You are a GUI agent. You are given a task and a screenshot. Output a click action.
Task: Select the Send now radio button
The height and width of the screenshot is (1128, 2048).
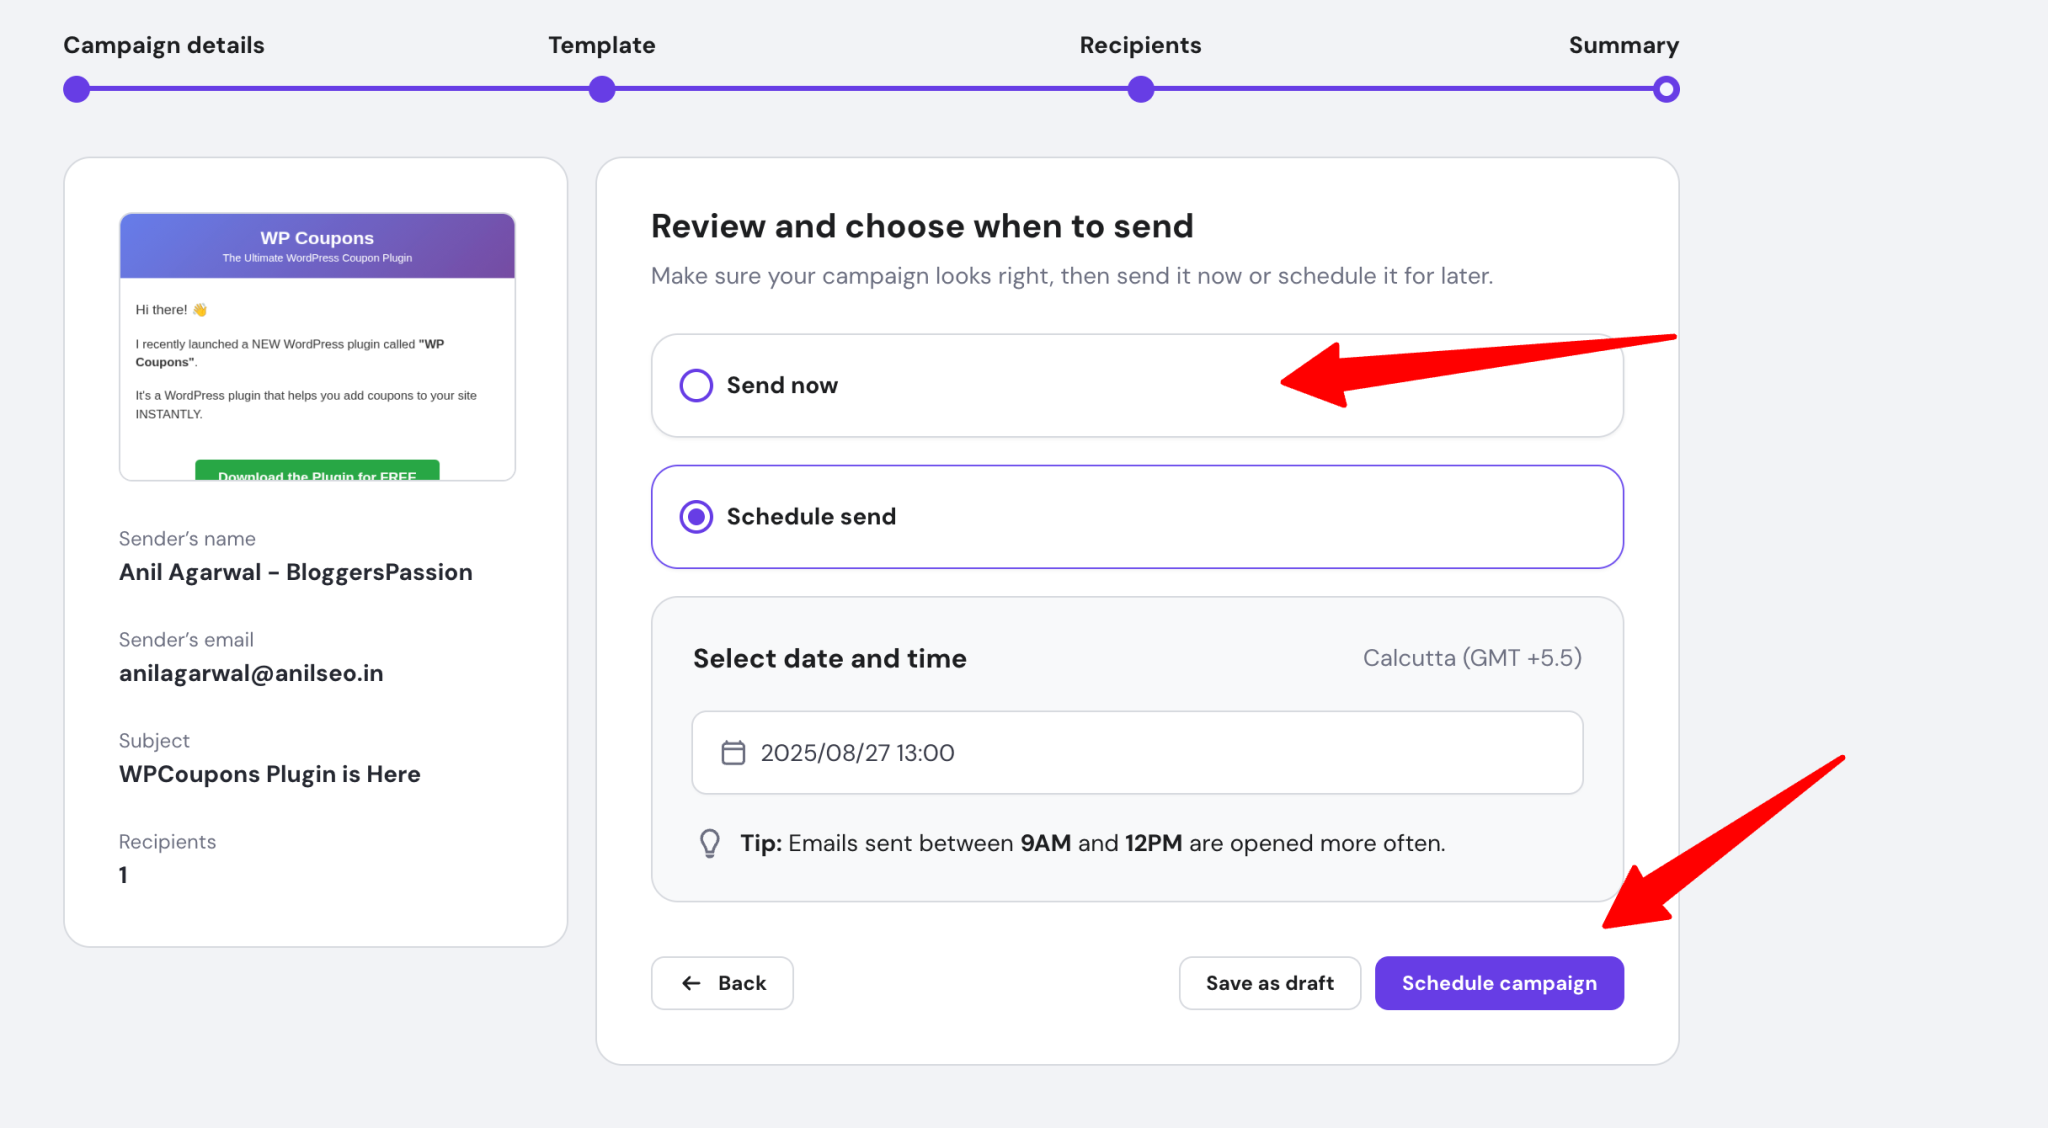[696, 385]
